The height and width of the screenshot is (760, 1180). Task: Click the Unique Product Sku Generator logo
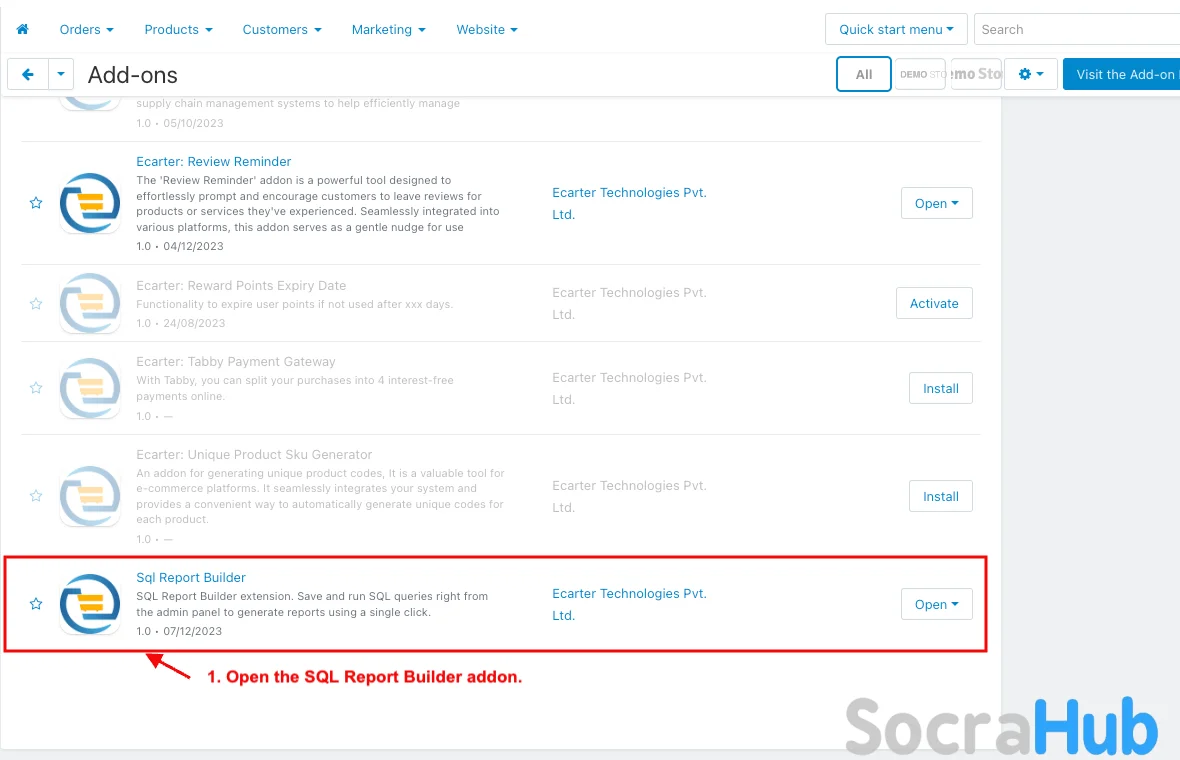pyautogui.click(x=90, y=496)
